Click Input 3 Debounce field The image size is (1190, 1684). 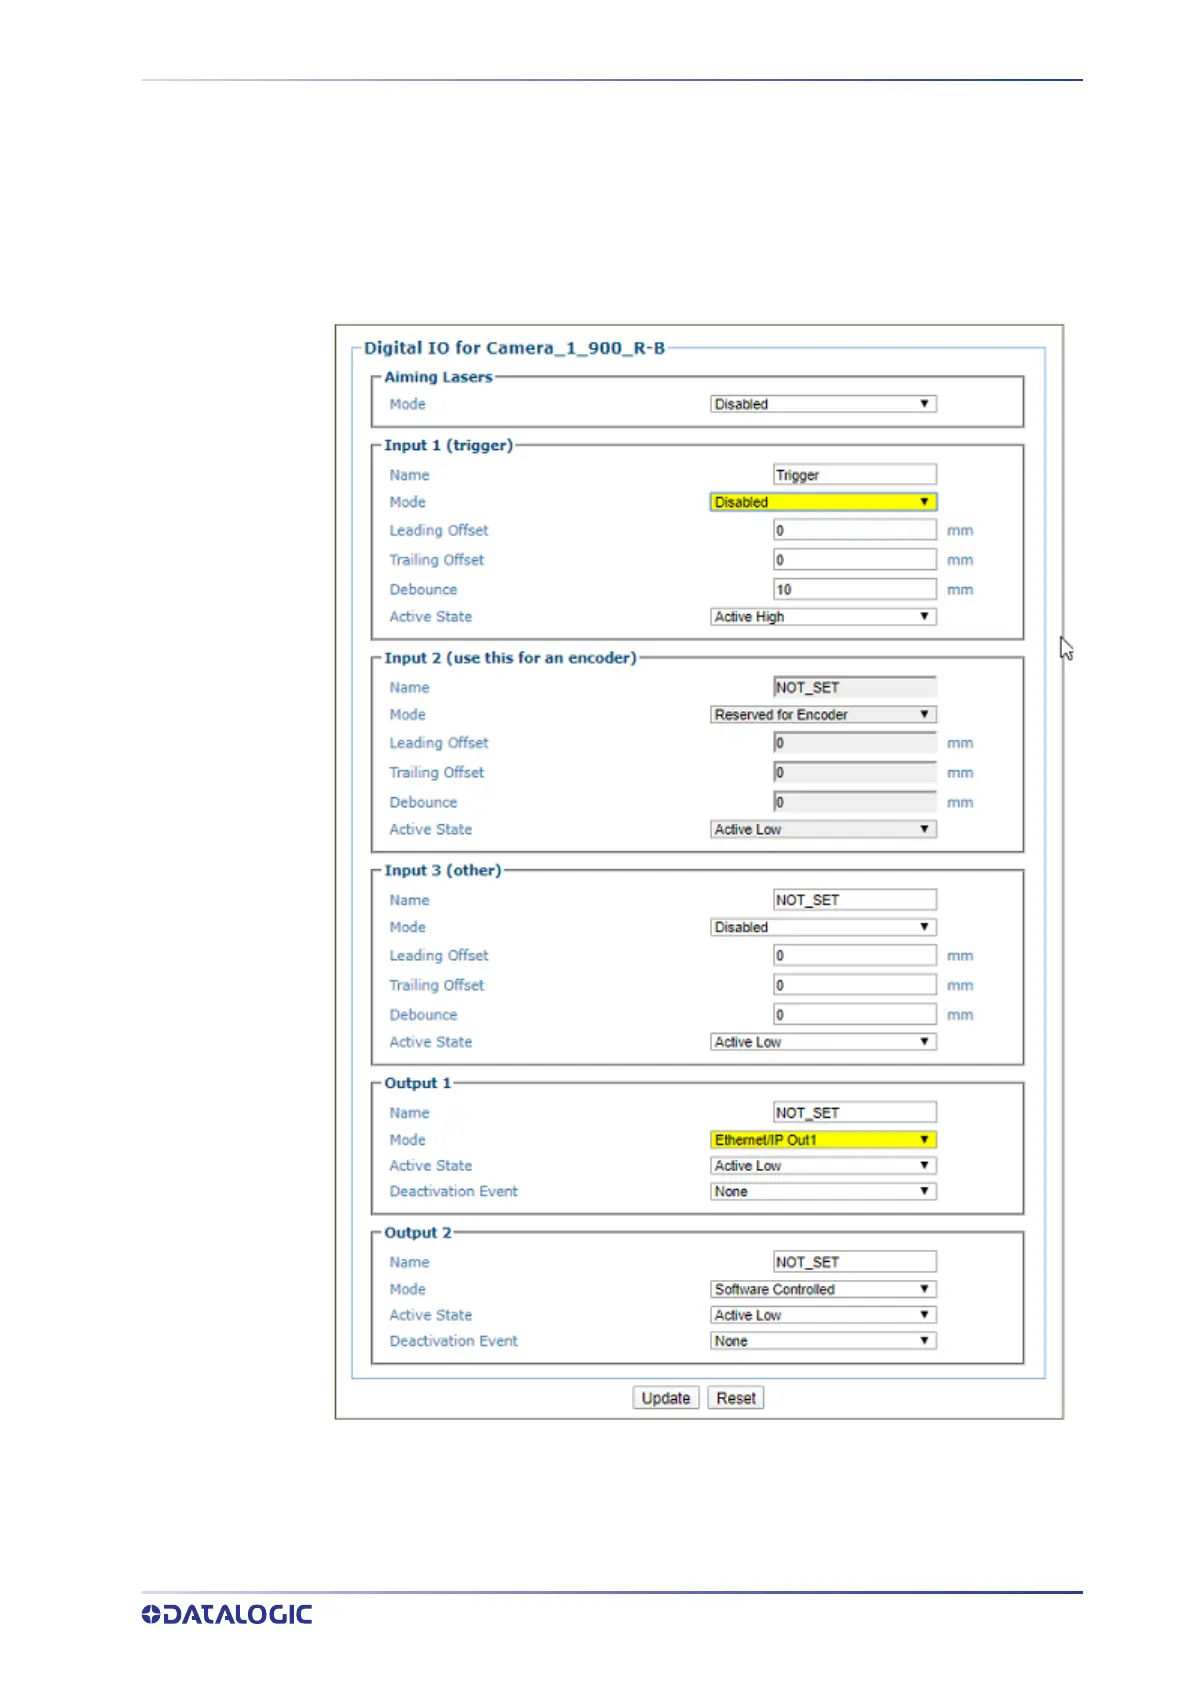(x=855, y=1015)
